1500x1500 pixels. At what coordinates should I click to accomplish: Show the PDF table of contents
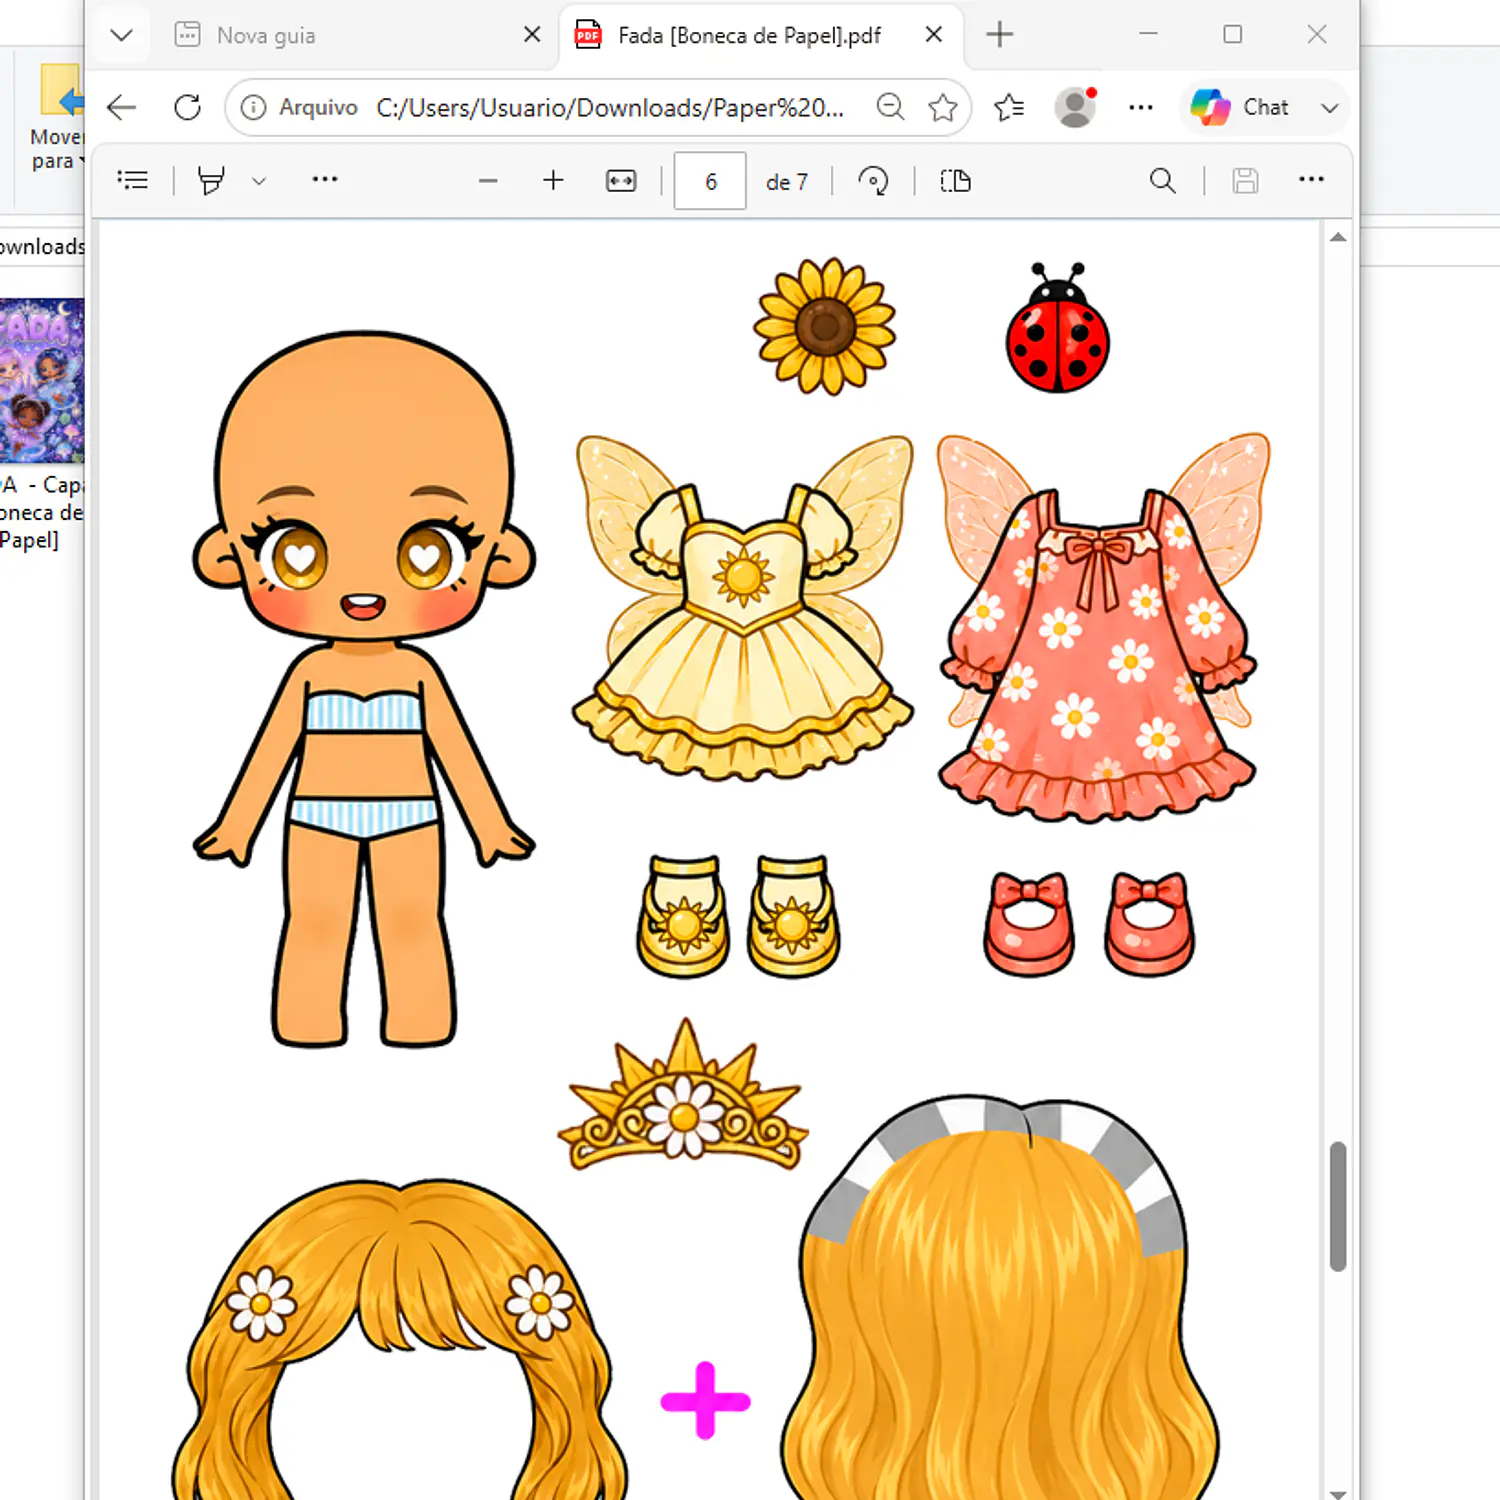(x=133, y=180)
